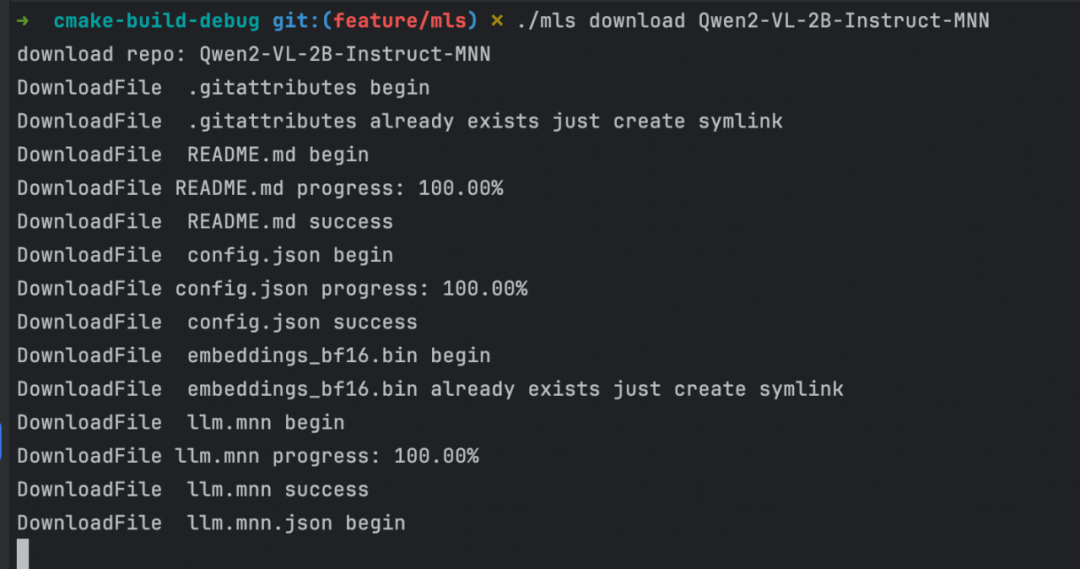Click the 'config.json success' line

(217, 322)
